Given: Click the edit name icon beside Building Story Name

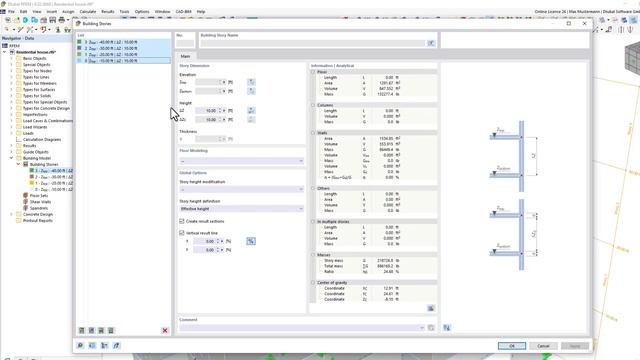Looking at the screenshot, I should pos(431,43).
